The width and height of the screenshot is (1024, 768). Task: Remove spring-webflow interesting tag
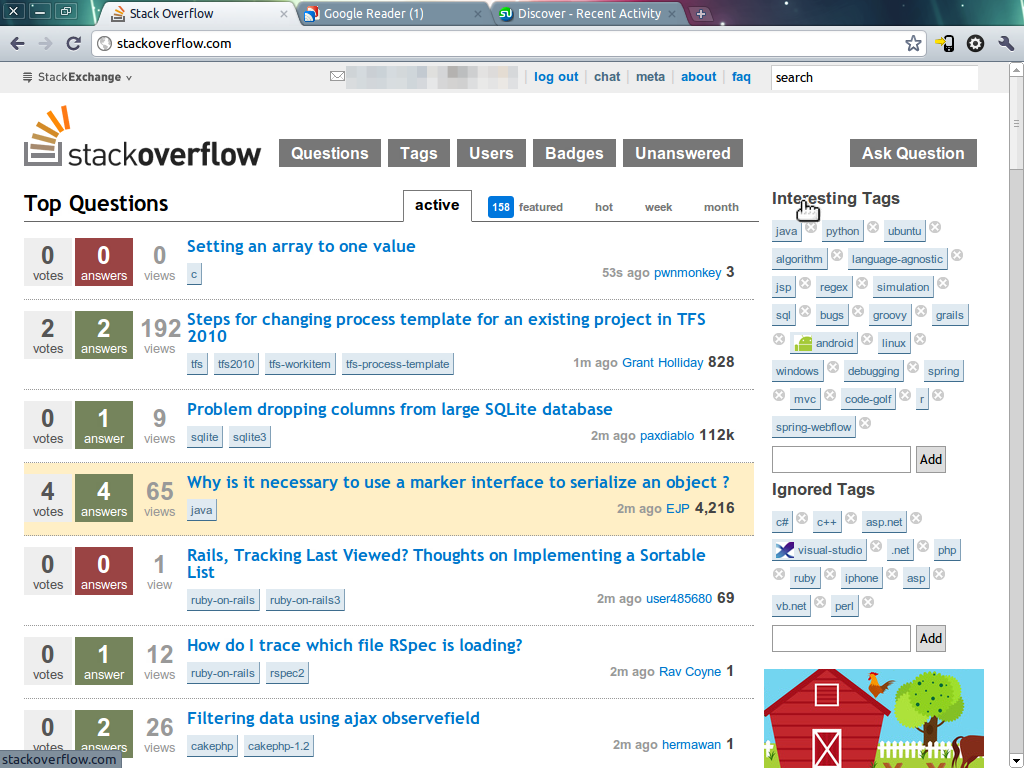tap(865, 423)
